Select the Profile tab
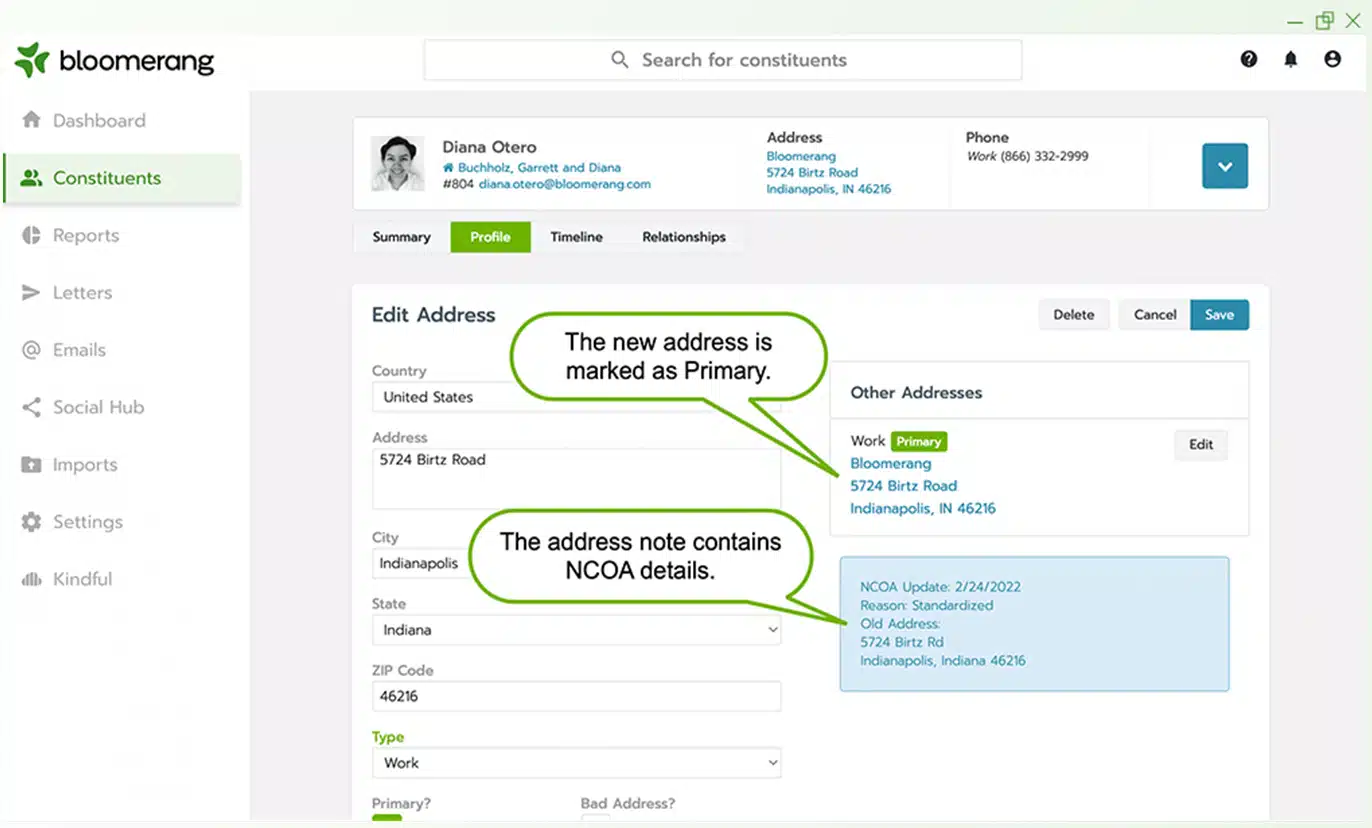This screenshot has height=828, width=1372. (490, 237)
